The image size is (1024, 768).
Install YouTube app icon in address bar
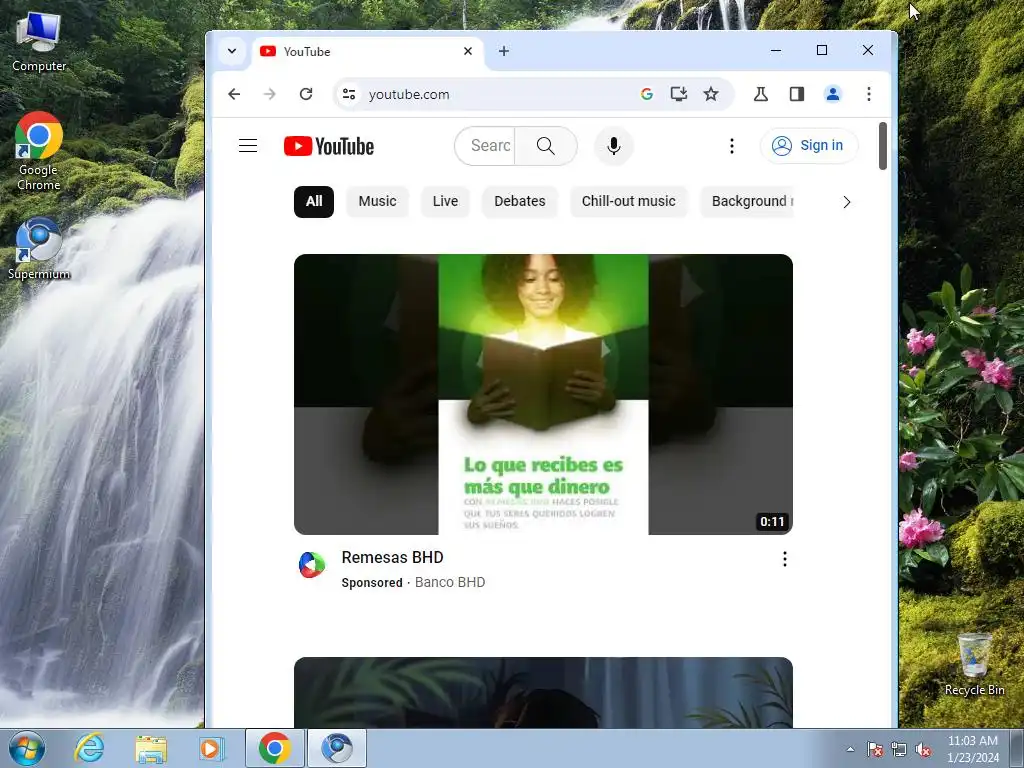click(x=679, y=94)
